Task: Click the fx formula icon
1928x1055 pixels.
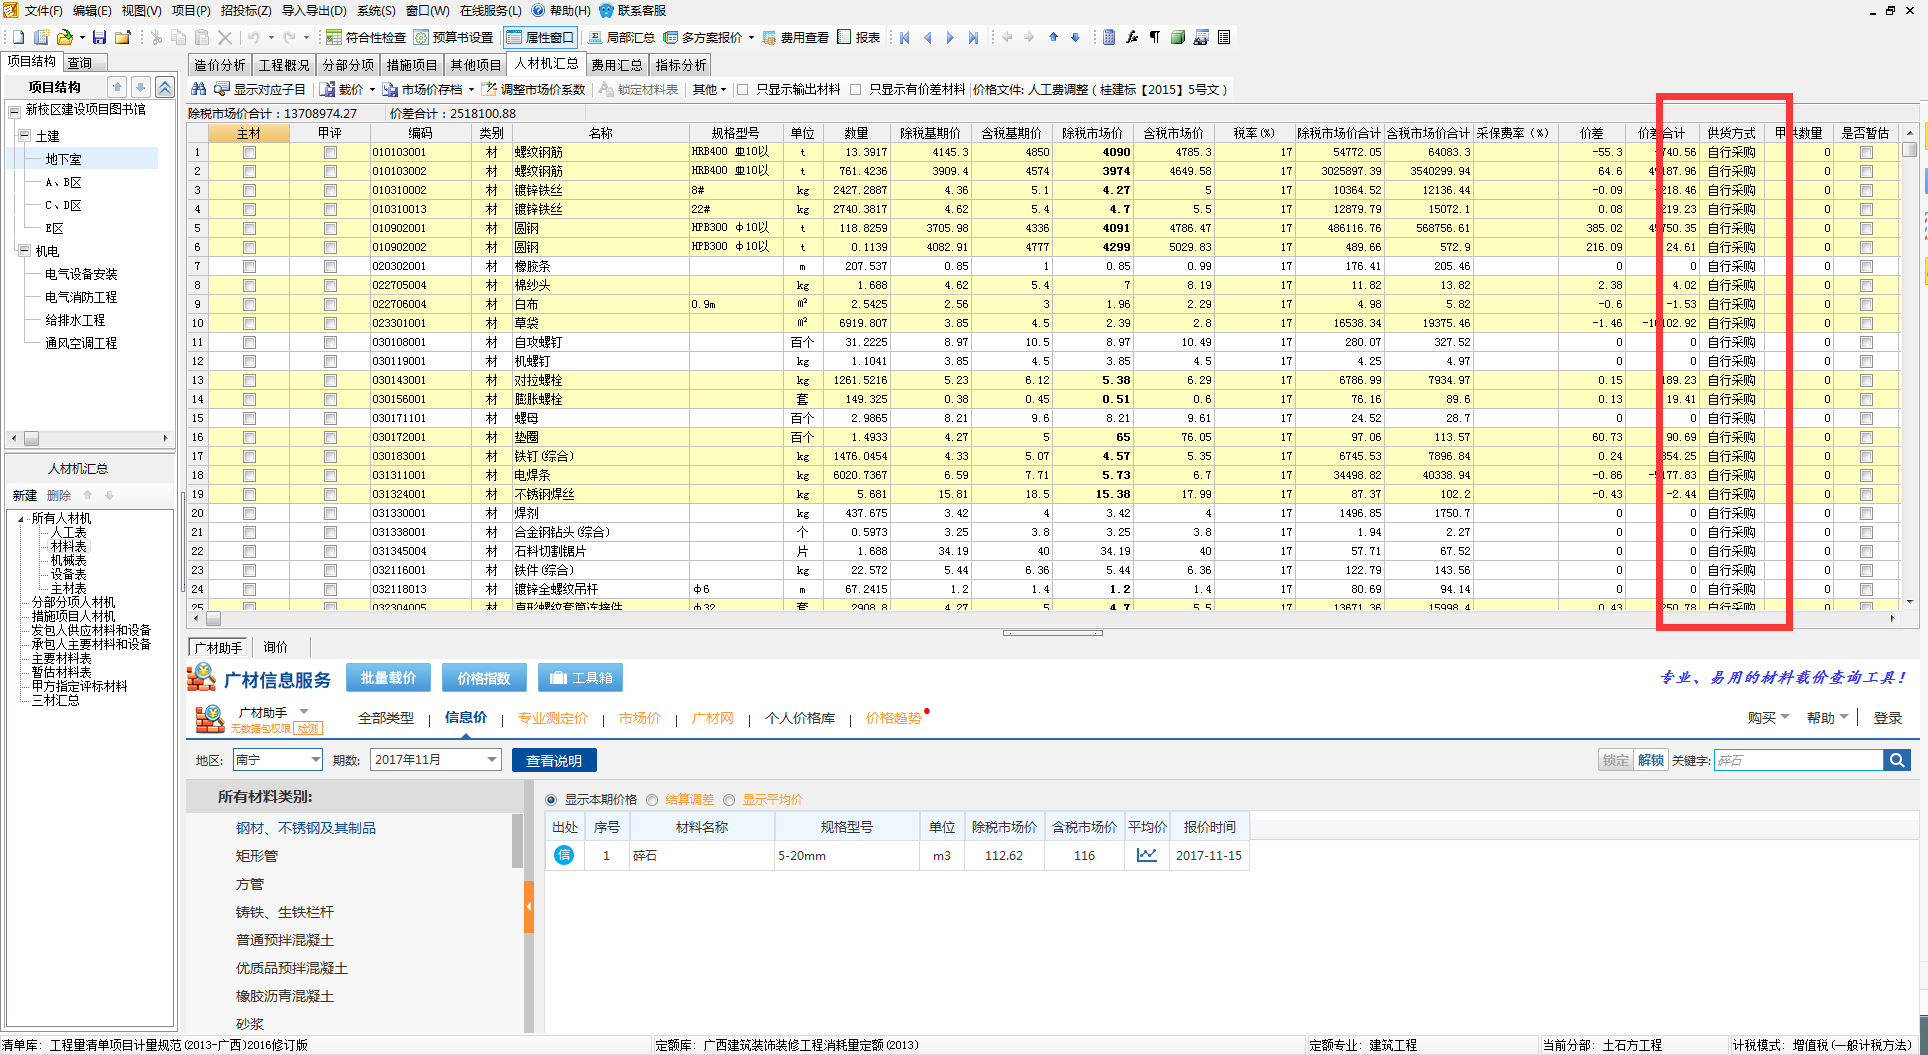Action: tap(1132, 37)
